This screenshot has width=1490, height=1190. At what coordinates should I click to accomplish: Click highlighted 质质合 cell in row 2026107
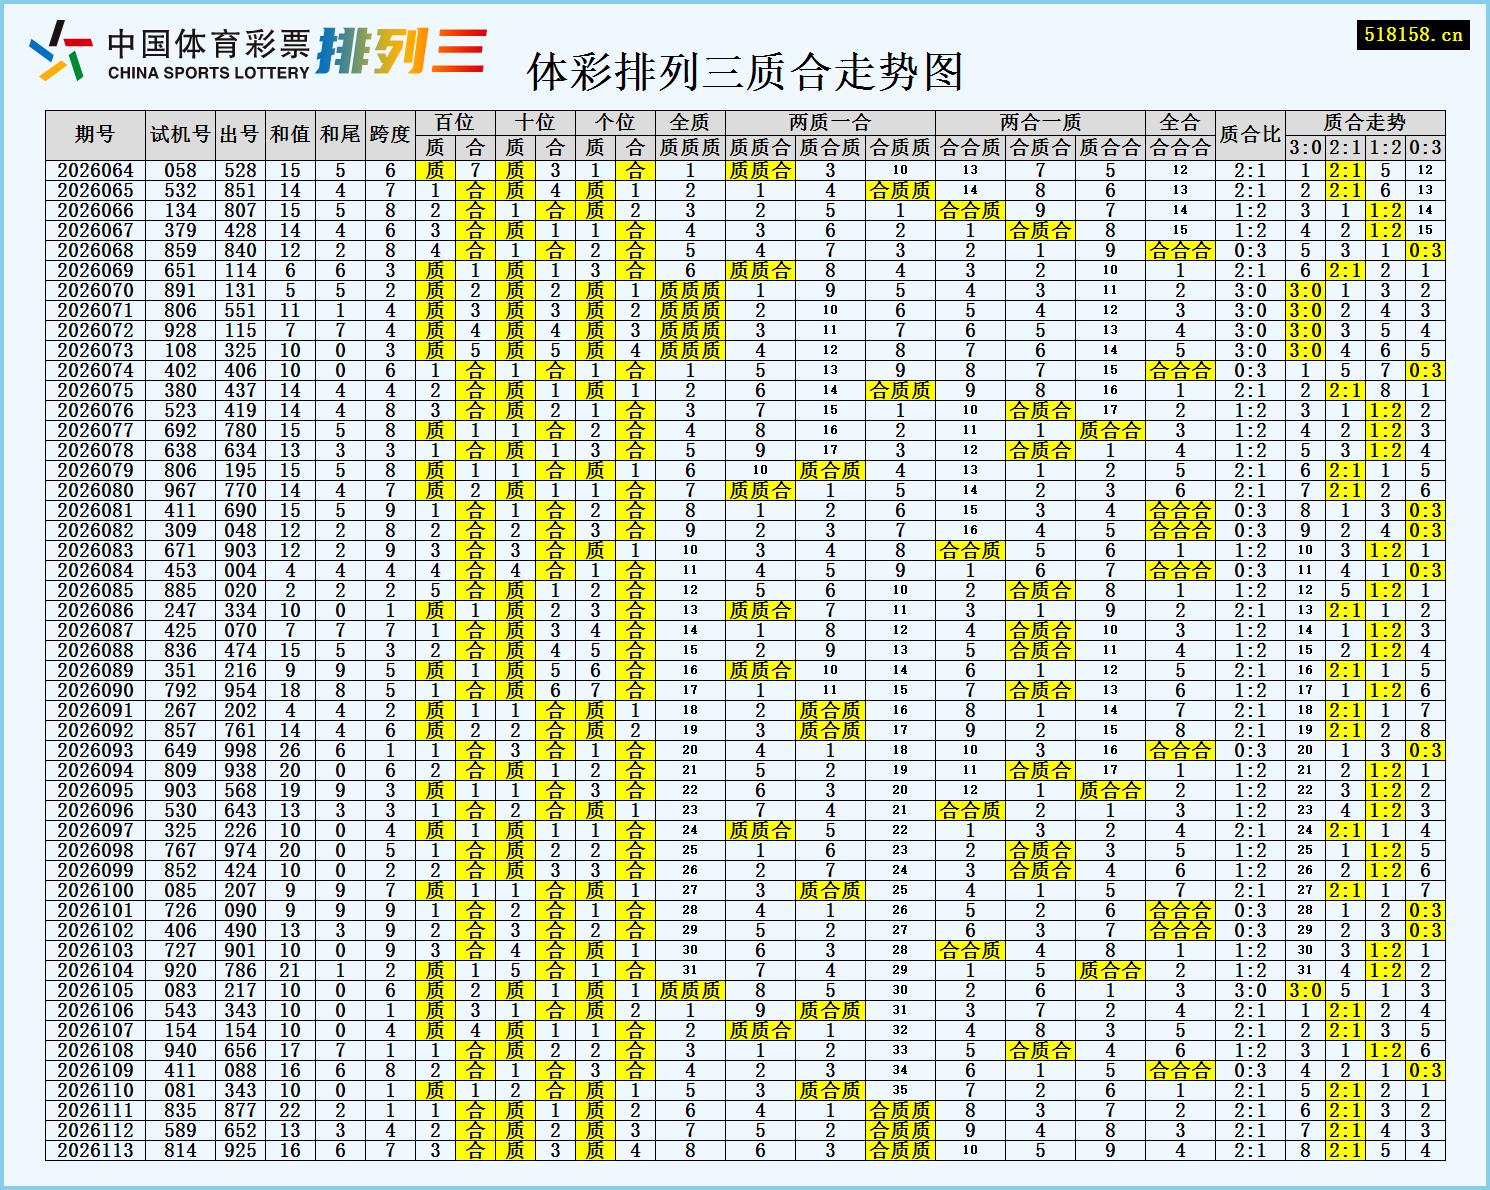tap(760, 1030)
